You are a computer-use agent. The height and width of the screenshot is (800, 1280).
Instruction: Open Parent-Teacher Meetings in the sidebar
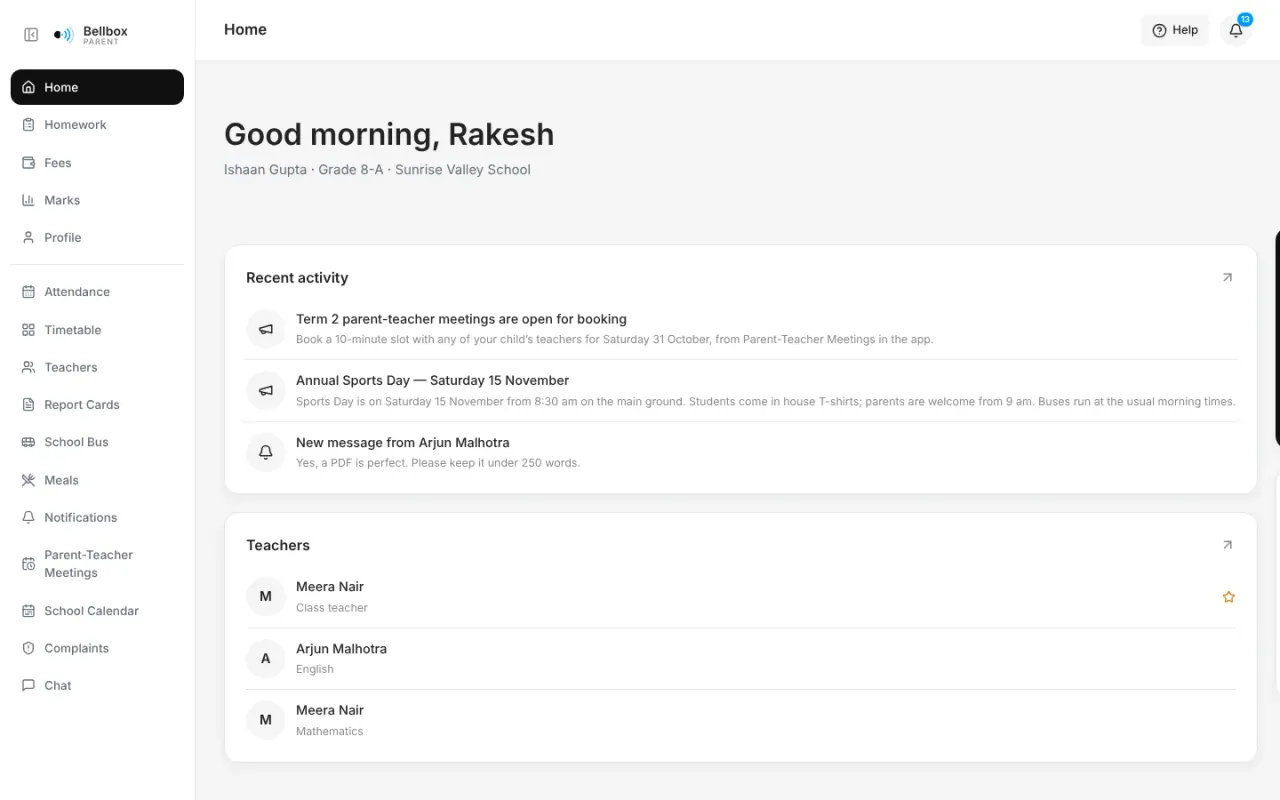[97, 564]
